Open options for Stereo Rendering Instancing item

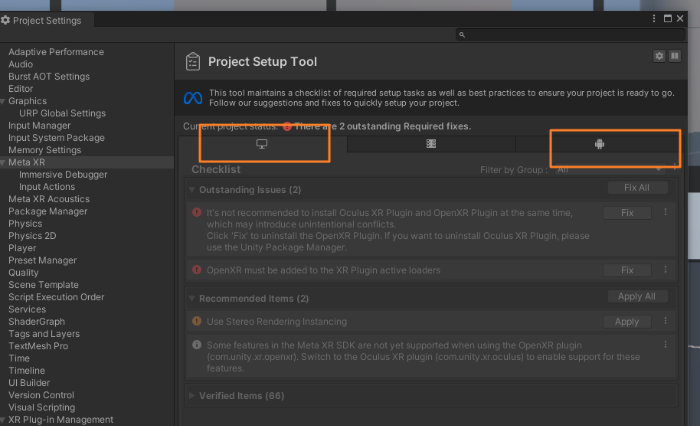pos(665,321)
